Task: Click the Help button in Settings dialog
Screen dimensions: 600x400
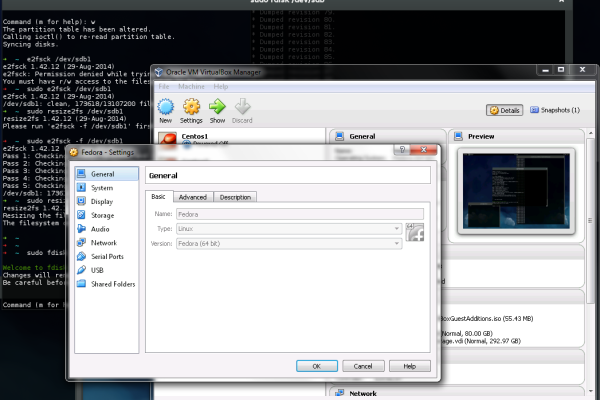Action: pyautogui.click(x=410, y=366)
